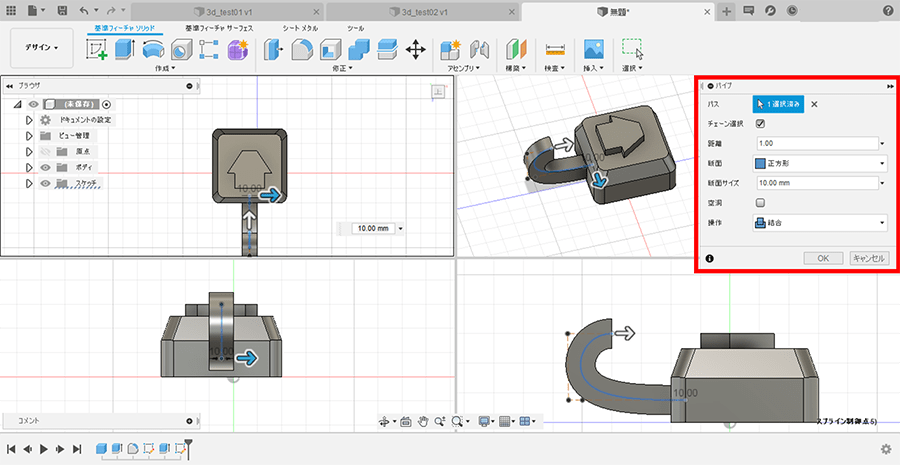Screen dimensions: 900x465
Task: Select the Revolve tool icon
Action: 153,49
